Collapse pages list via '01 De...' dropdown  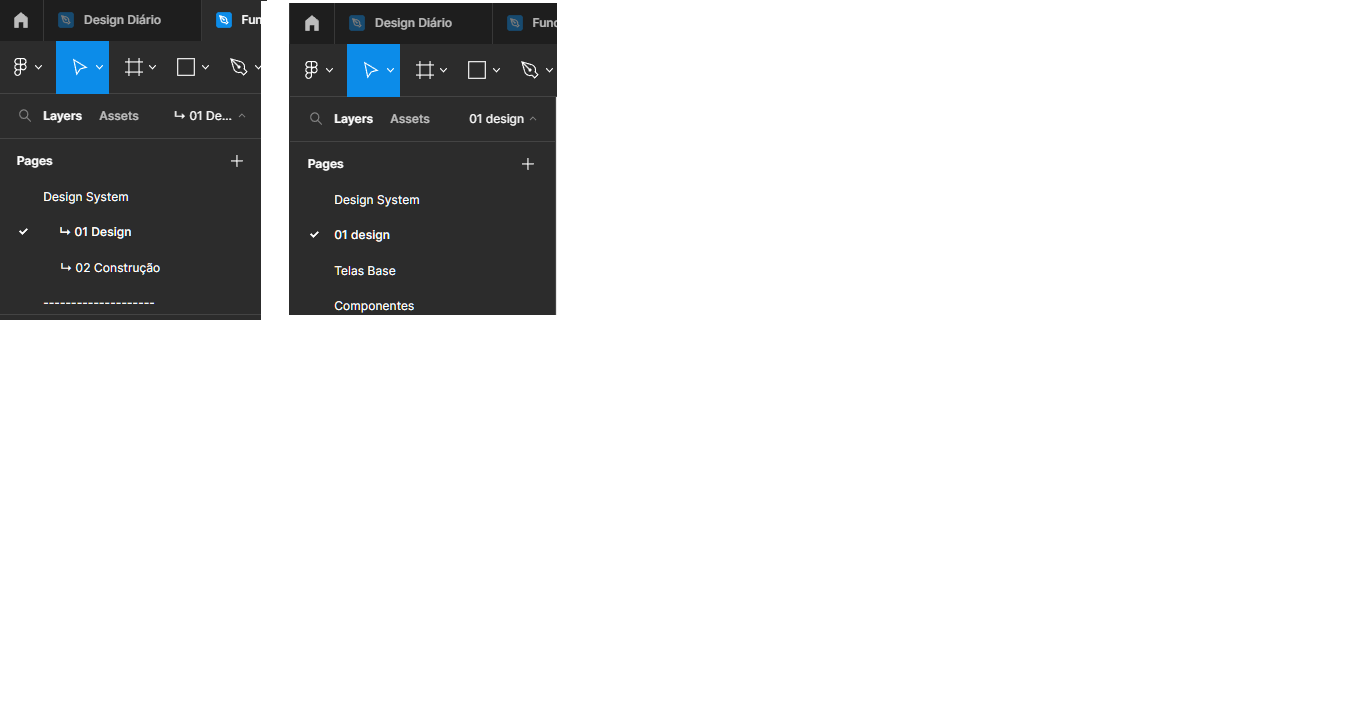(x=210, y=116)
